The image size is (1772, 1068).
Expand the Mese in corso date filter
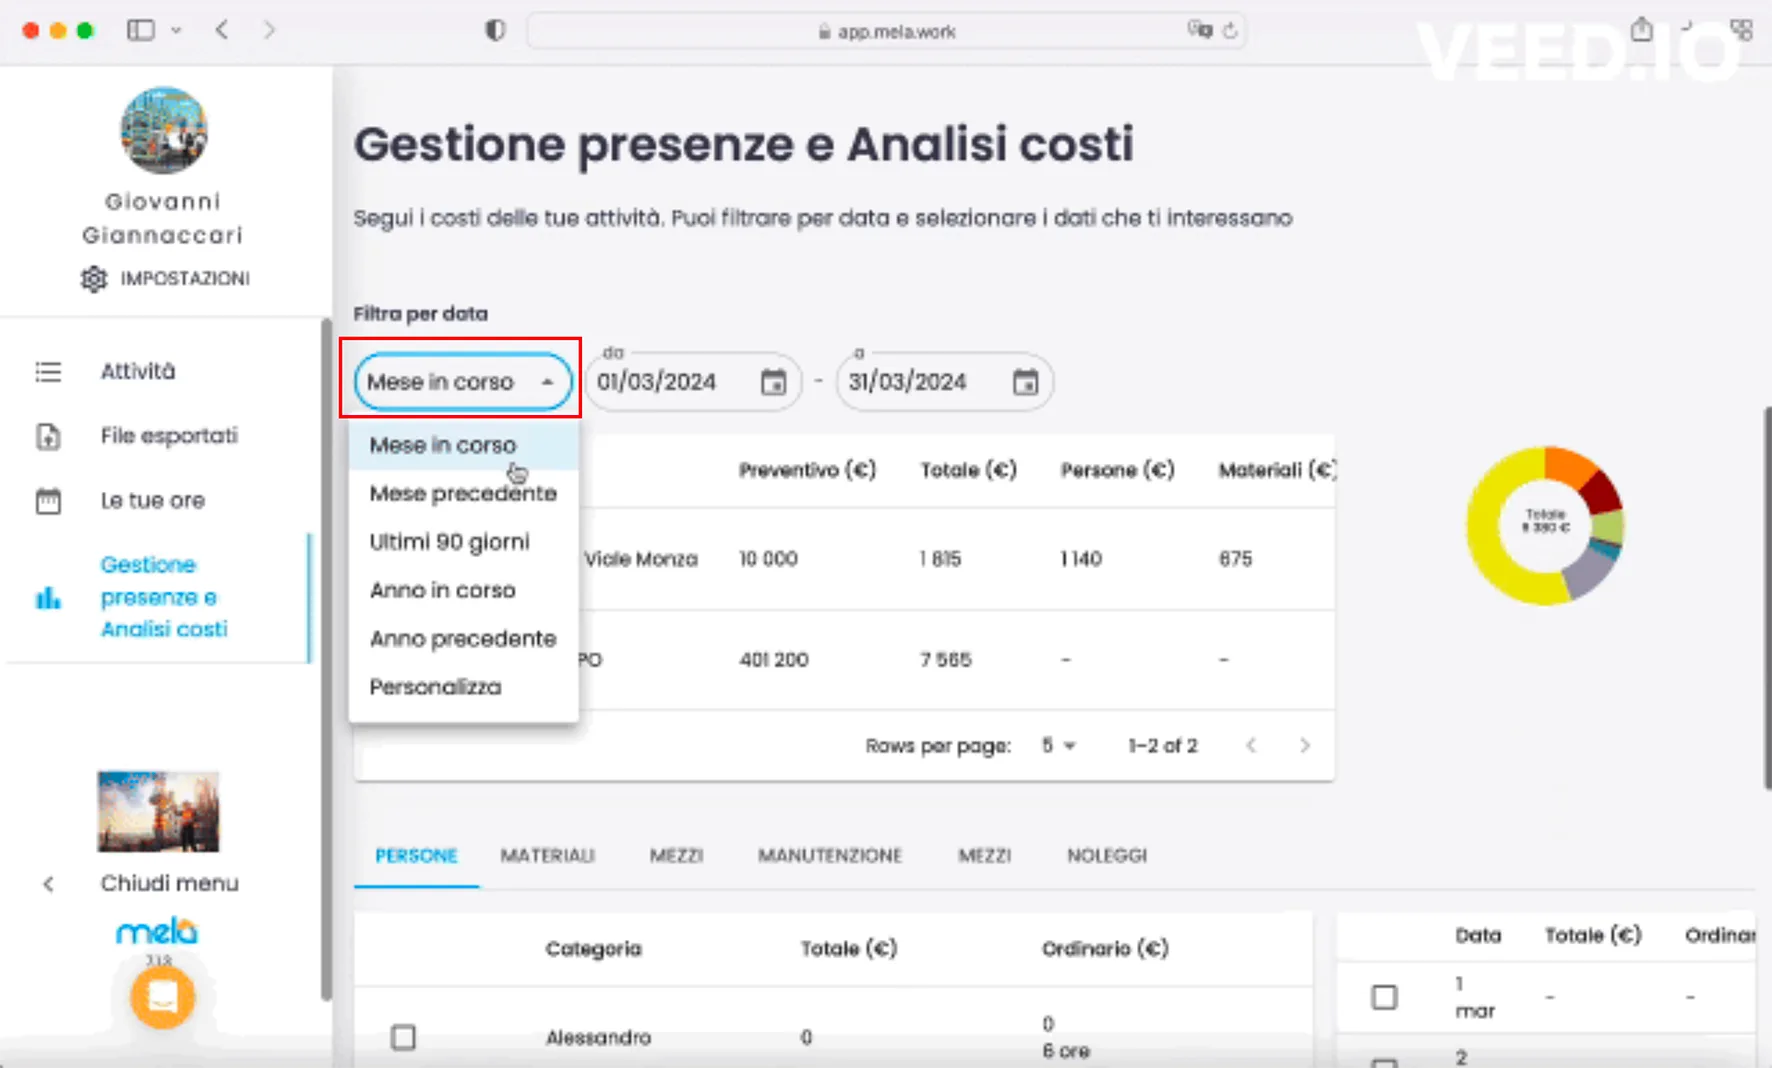462,382
